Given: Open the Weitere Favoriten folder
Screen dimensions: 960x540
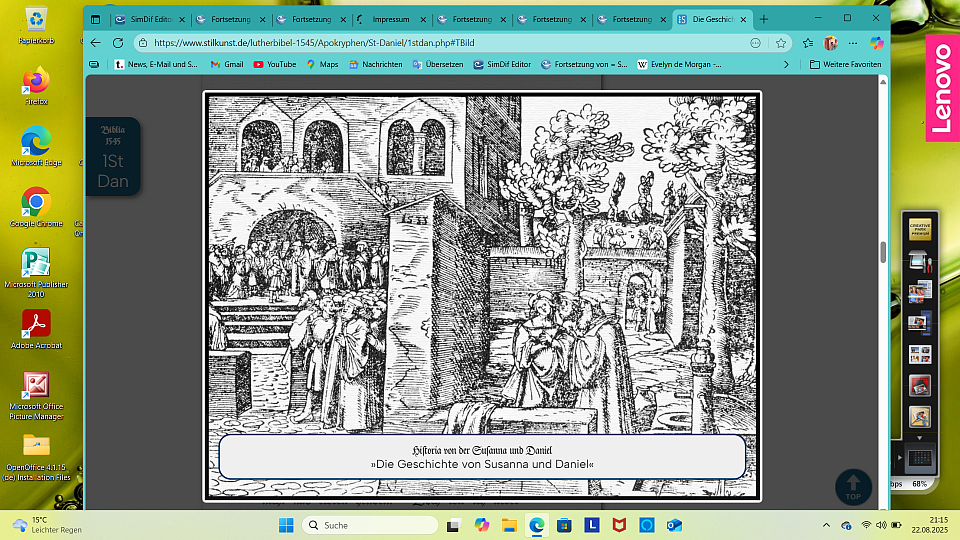Looking at the screenshot, I should coord(846,64).
